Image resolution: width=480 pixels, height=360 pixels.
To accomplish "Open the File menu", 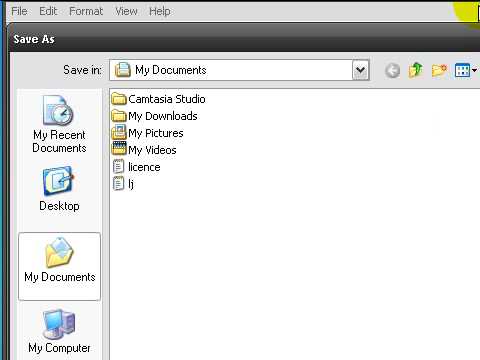I will [19, 11].
